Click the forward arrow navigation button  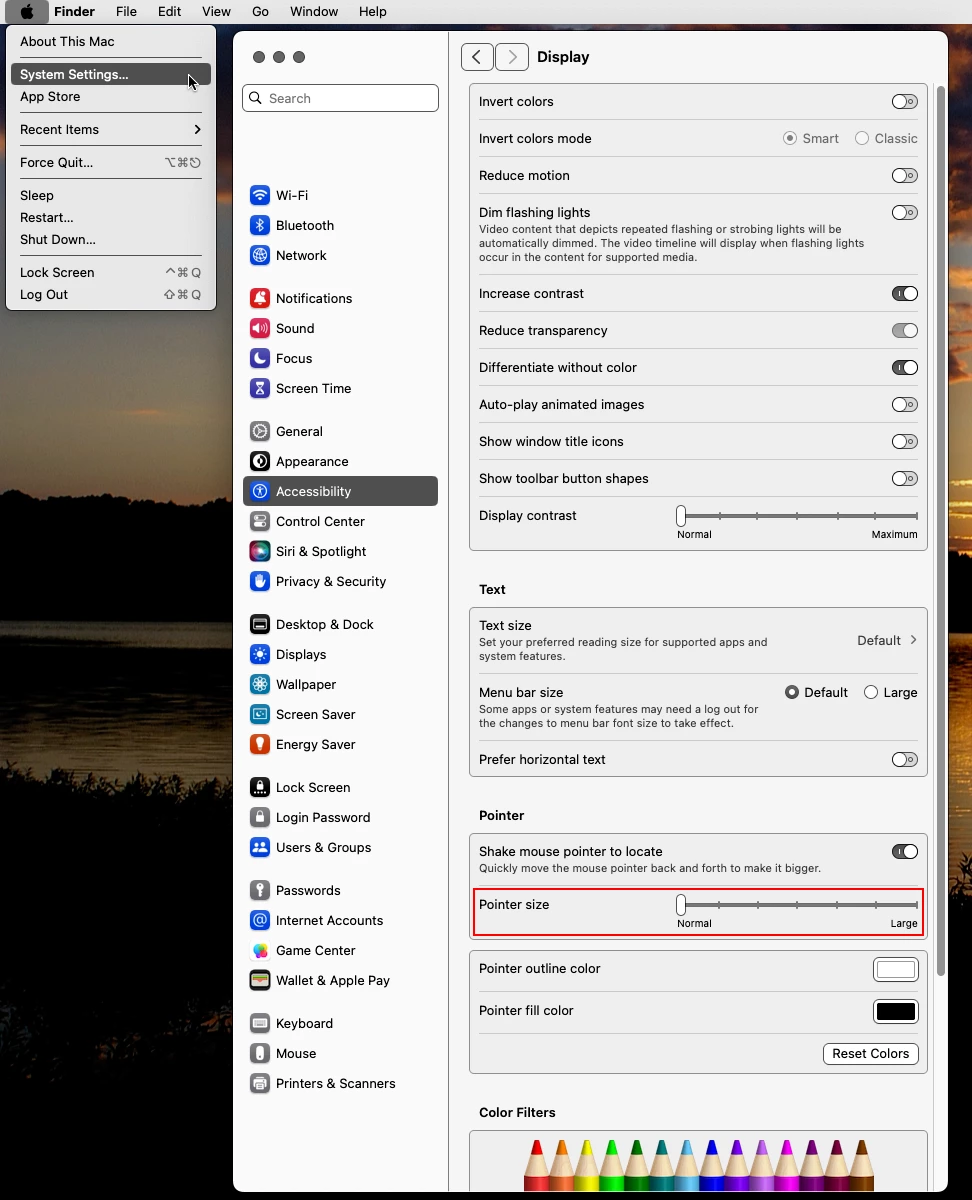coord(512,57)
